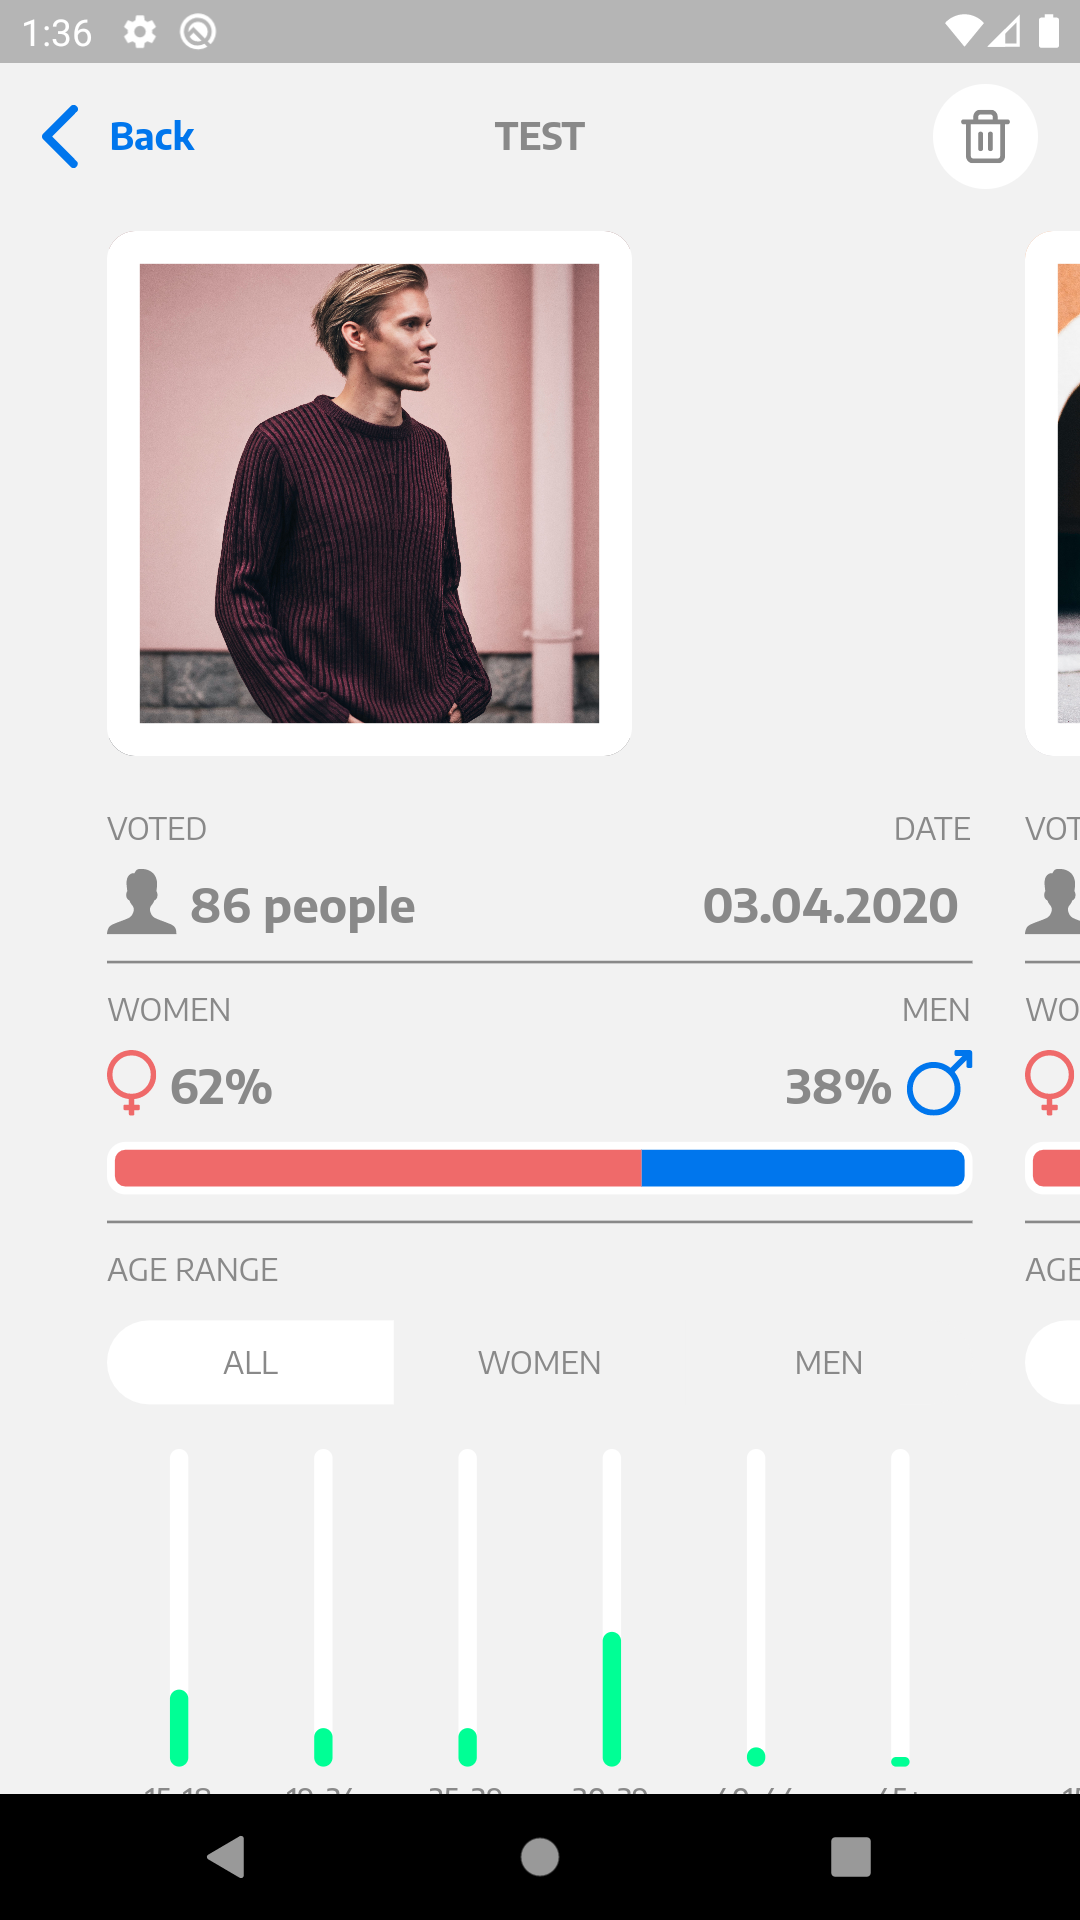Viewport: 1080px width, 1920px height.
Task: Tap the partially visible next photo card
Action: pyautogui.click(x=1053, y=493)
